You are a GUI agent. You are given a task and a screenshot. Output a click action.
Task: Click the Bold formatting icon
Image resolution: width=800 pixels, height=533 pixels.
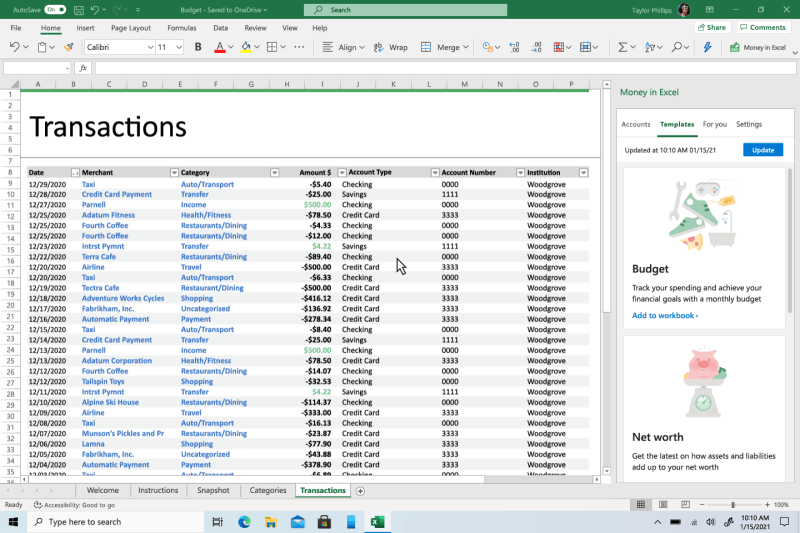pyautogui.click(x=198, y=47)
